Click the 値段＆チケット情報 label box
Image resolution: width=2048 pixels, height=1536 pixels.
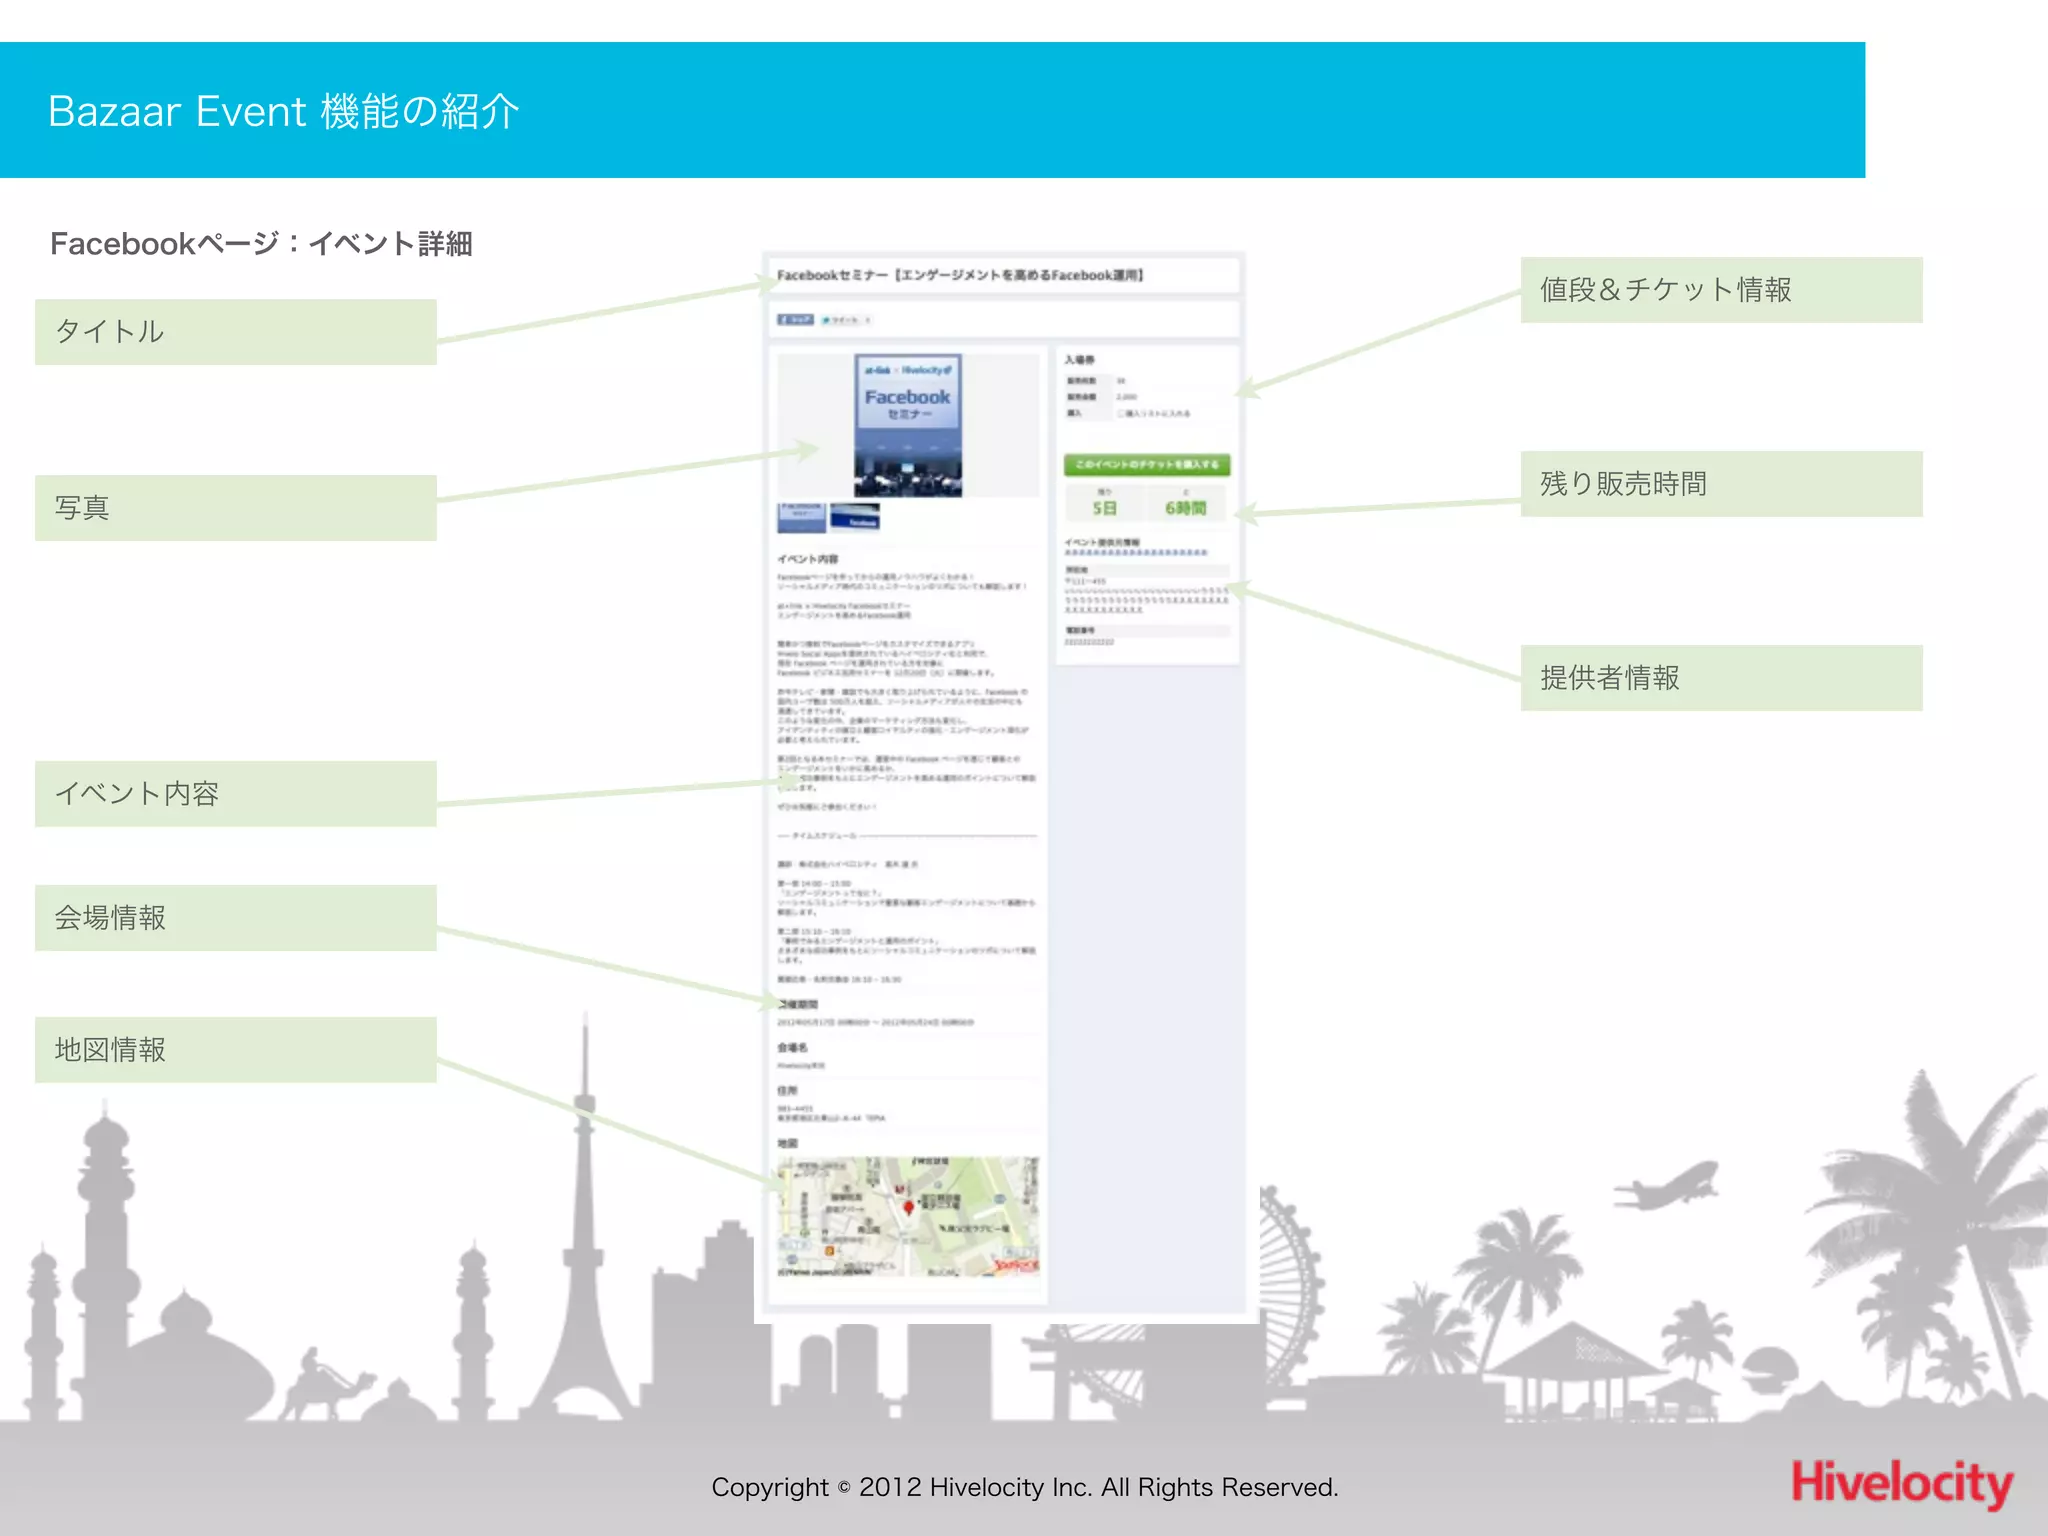pos(1721,290)
